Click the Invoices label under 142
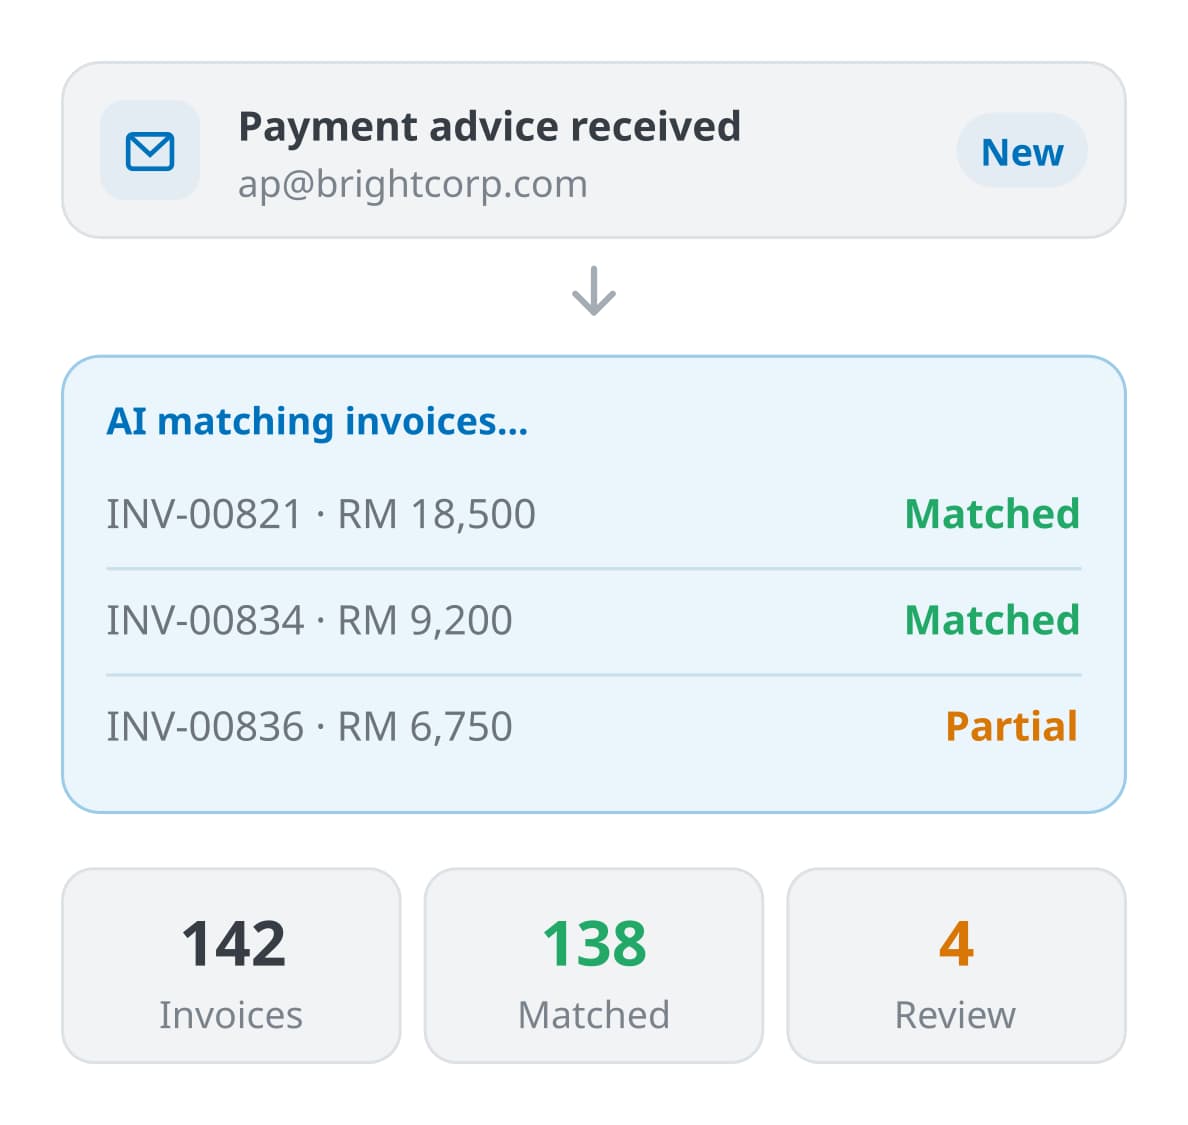This screenshot has width=1188, height=1125. [231, 1015]
